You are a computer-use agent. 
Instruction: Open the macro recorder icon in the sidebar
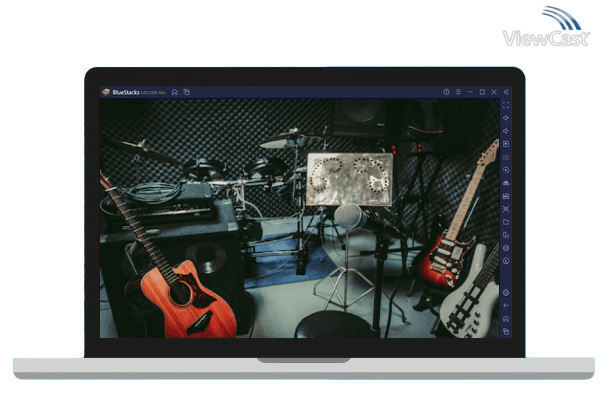[506, 196]
